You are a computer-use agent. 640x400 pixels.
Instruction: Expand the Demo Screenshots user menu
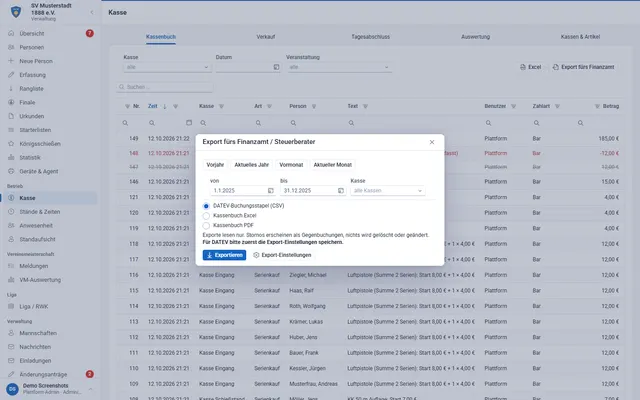pos(49,389)
